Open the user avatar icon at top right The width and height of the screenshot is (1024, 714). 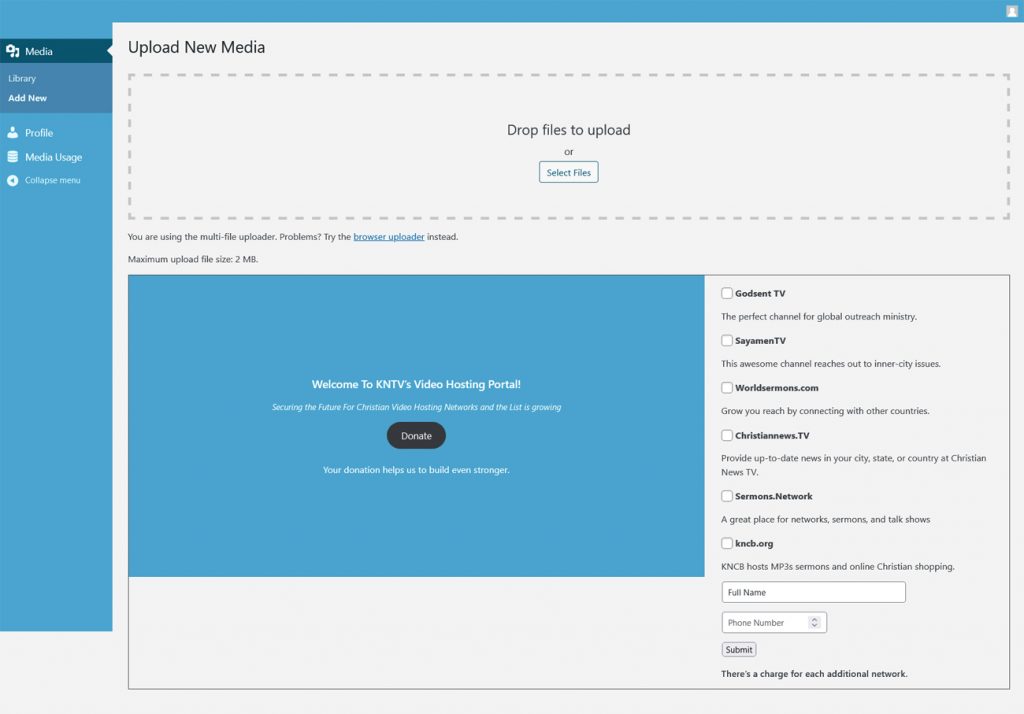[1012, 11]
